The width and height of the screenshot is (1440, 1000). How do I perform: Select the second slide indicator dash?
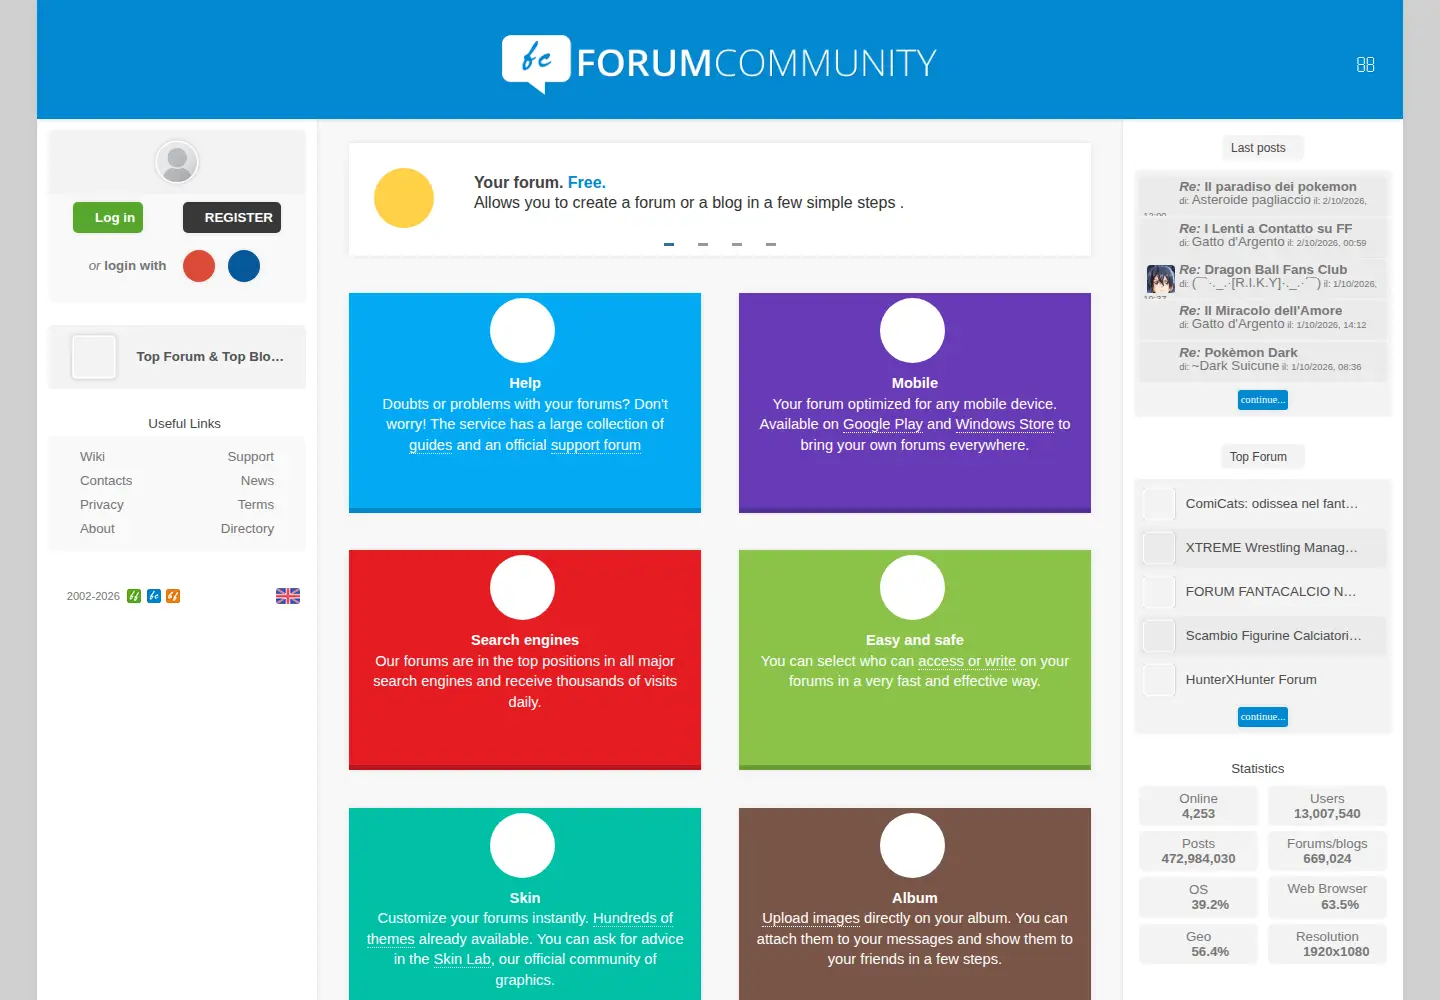[703, 244]
